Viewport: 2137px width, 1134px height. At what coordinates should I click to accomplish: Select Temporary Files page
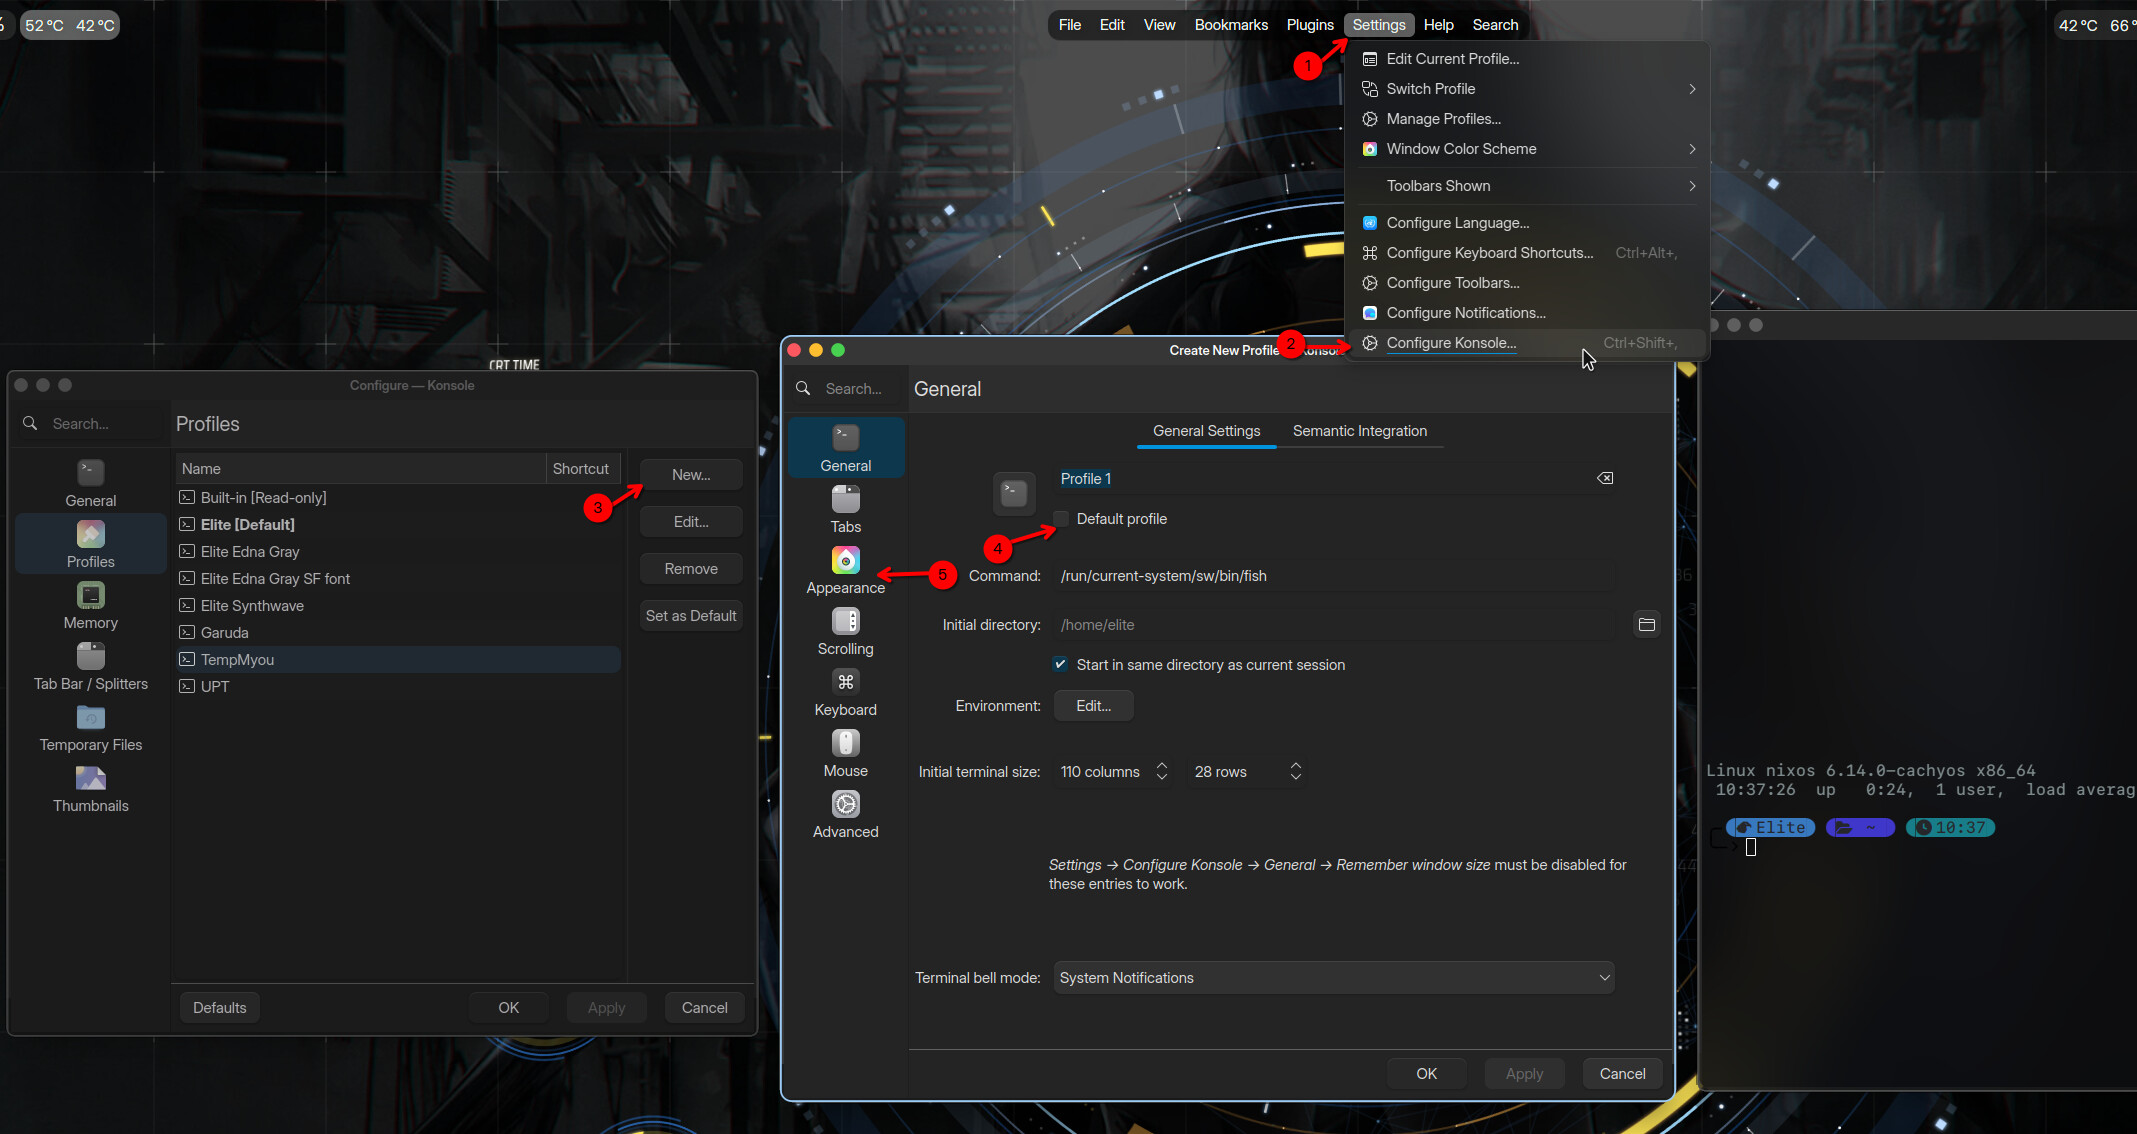pos(90,727)
